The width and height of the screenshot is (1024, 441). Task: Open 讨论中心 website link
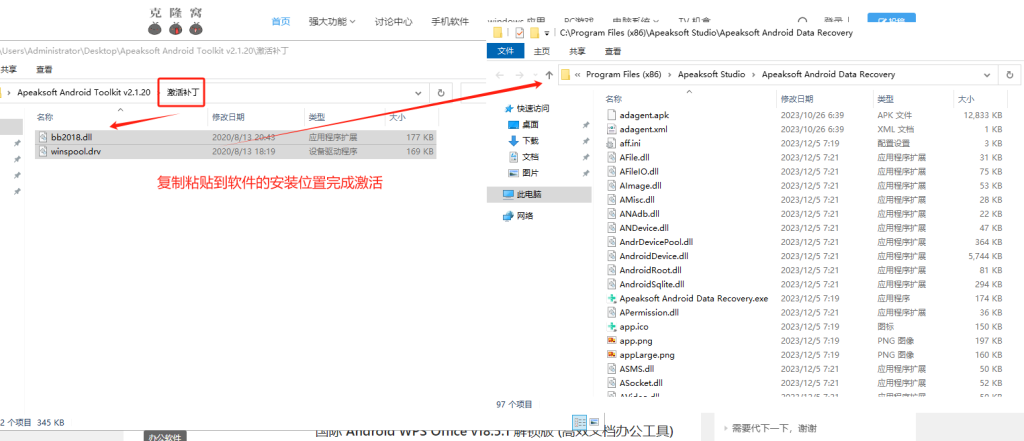tap(393, 21)
